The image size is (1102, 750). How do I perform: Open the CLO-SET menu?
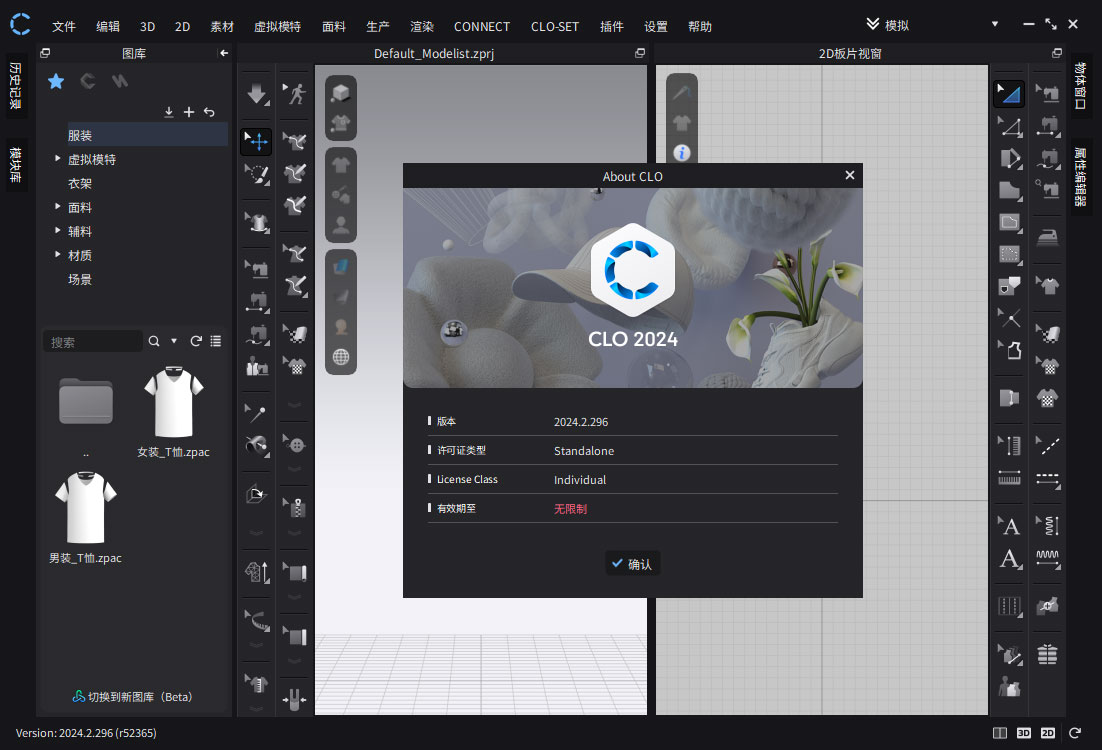pyautogui.click(x=555, y=27)
